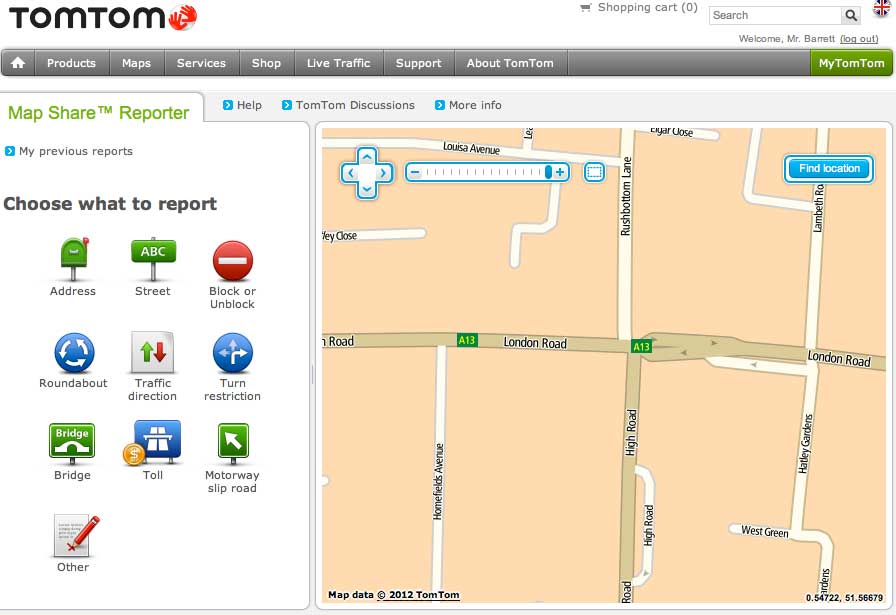Click the map zoom slider handle

coord(548,172)
